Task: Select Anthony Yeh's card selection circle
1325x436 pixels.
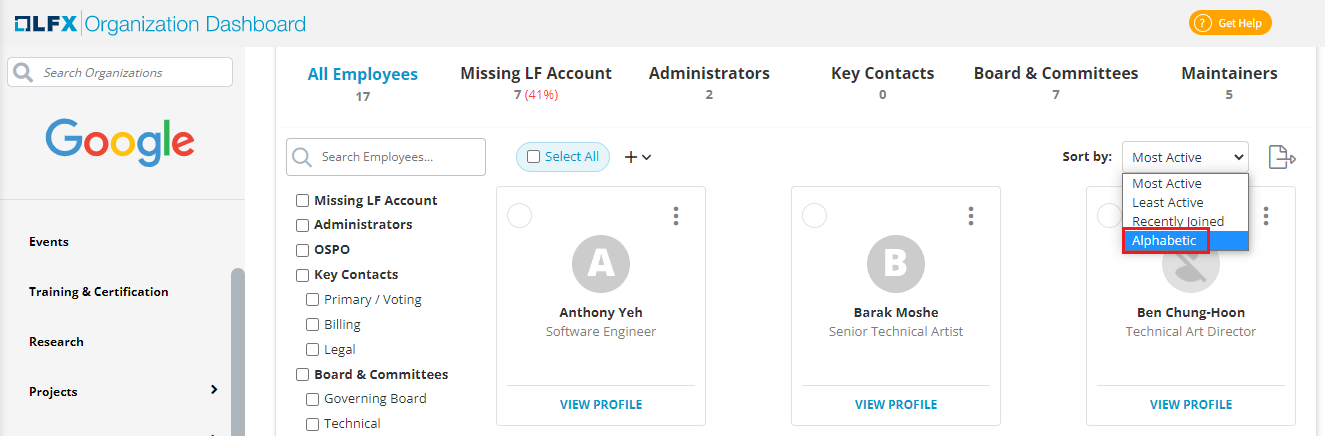Action: click(x=520, y=215)
